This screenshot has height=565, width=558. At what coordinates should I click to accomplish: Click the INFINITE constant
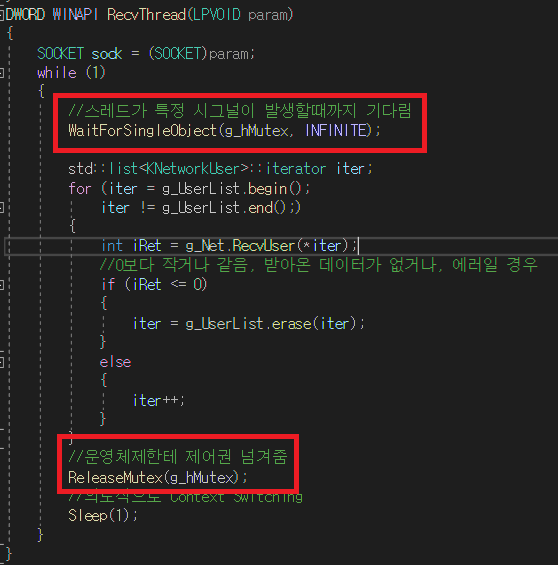coord(336,130)
